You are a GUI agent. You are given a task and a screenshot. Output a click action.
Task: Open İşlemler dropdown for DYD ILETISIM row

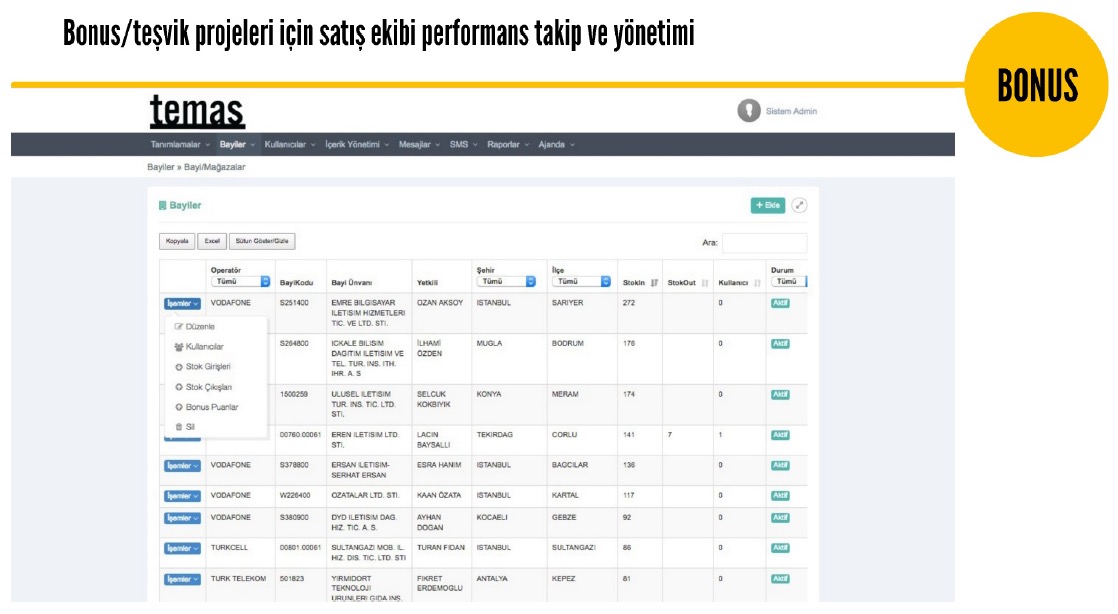coord(182,518)
